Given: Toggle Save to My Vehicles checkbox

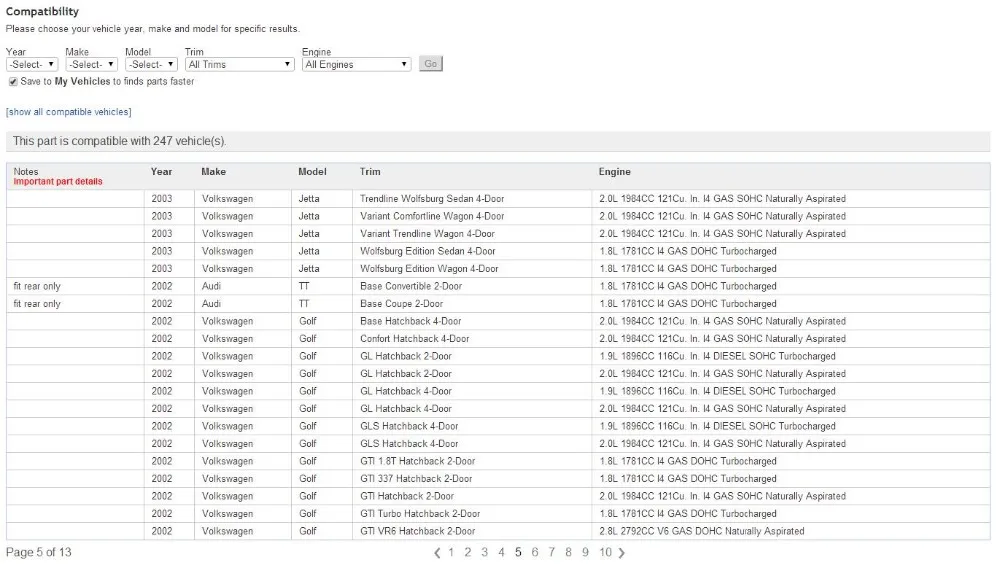Looking at the screenshot, I should 13,82.
